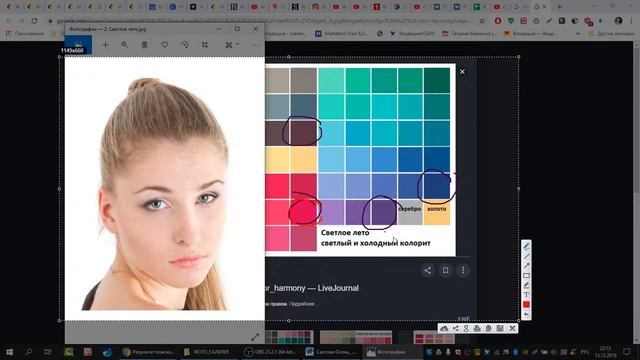
Task: Save the previewed image to a collection
Action: pyautogui.click(x=445, y=270)
